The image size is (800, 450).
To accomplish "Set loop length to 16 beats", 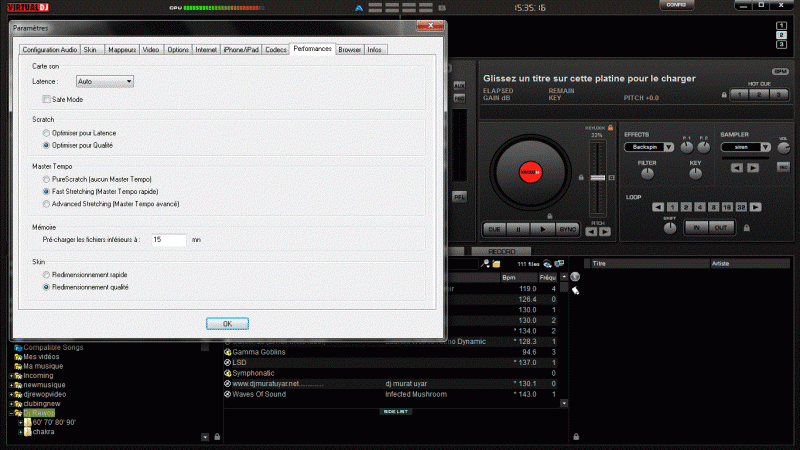I will click(x=728, y=207).
